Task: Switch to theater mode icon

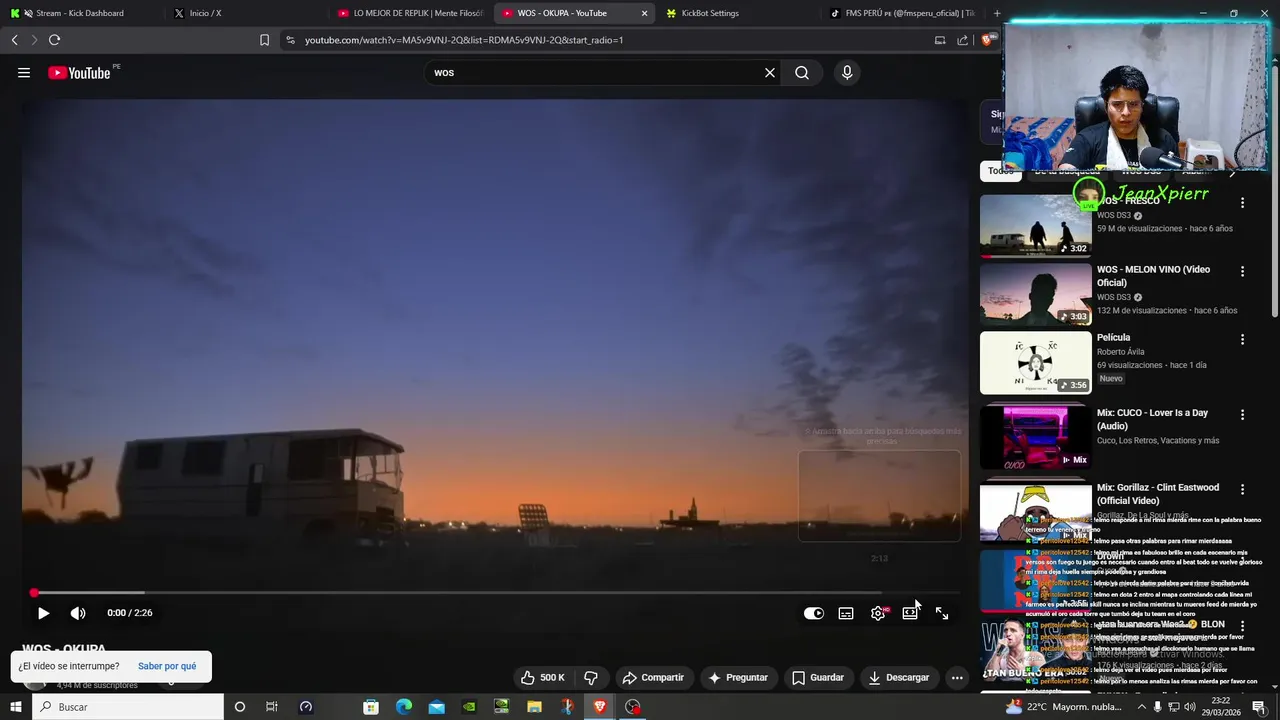Action: [x=910, y=613]
